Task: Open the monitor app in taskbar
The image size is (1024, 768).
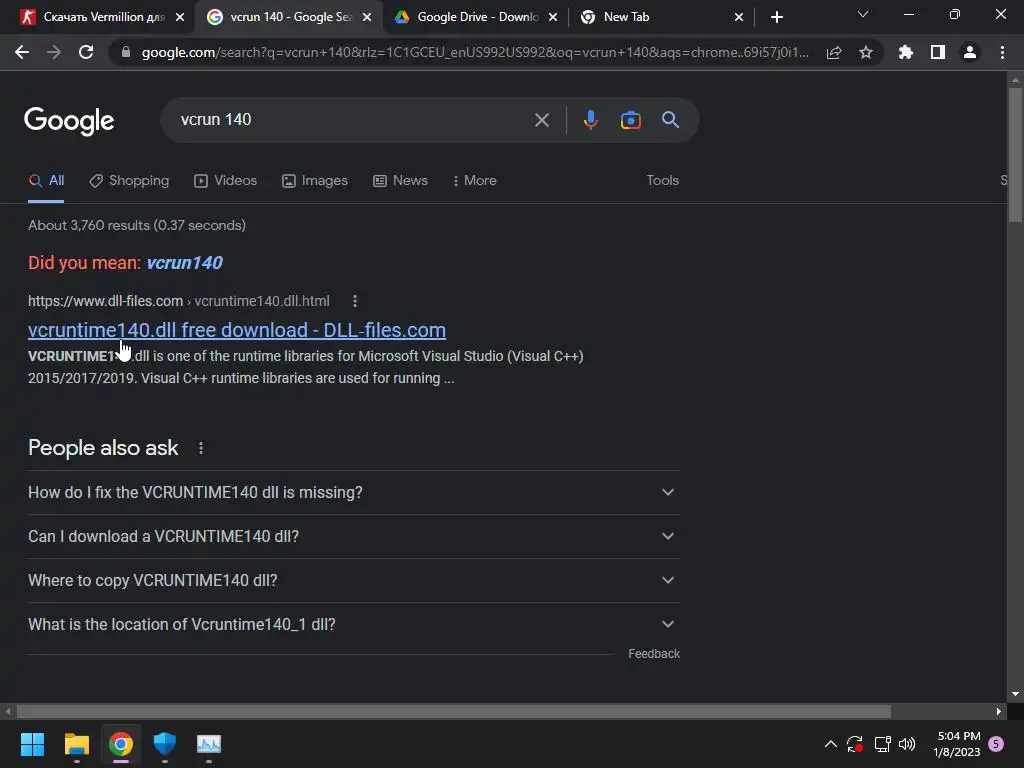Action: [x=209, y=744]
